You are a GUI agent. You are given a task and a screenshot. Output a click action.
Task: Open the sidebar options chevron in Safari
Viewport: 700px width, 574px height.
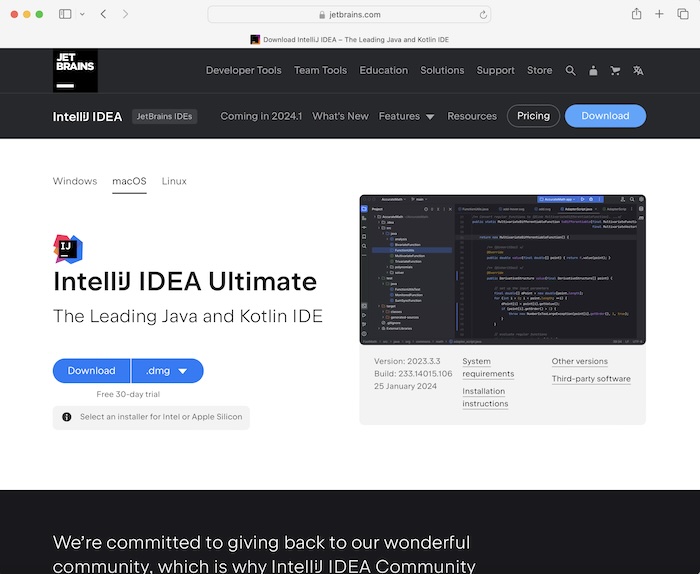tap(82, 14)
